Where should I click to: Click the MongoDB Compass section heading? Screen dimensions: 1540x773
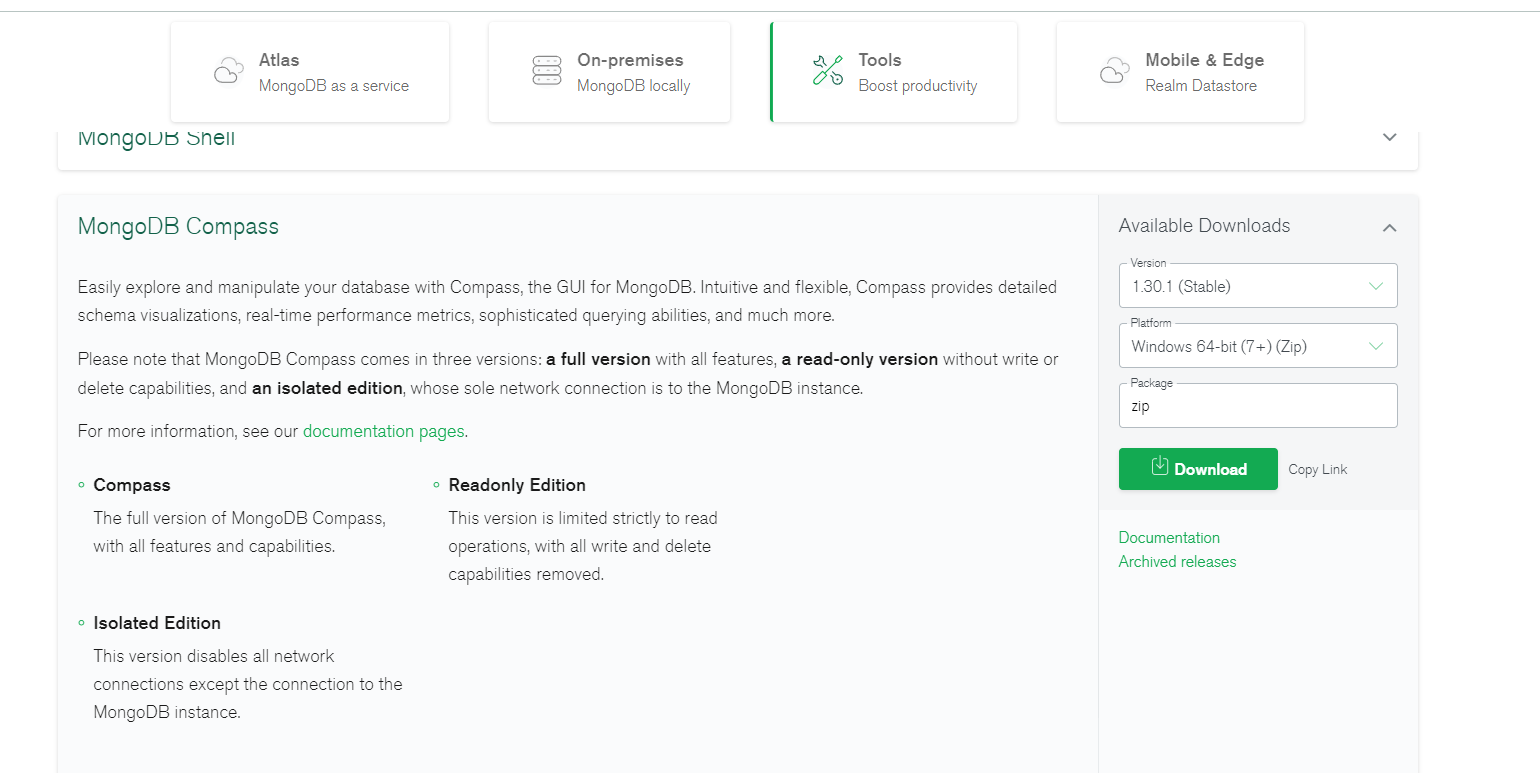click(x=178, y=227)
